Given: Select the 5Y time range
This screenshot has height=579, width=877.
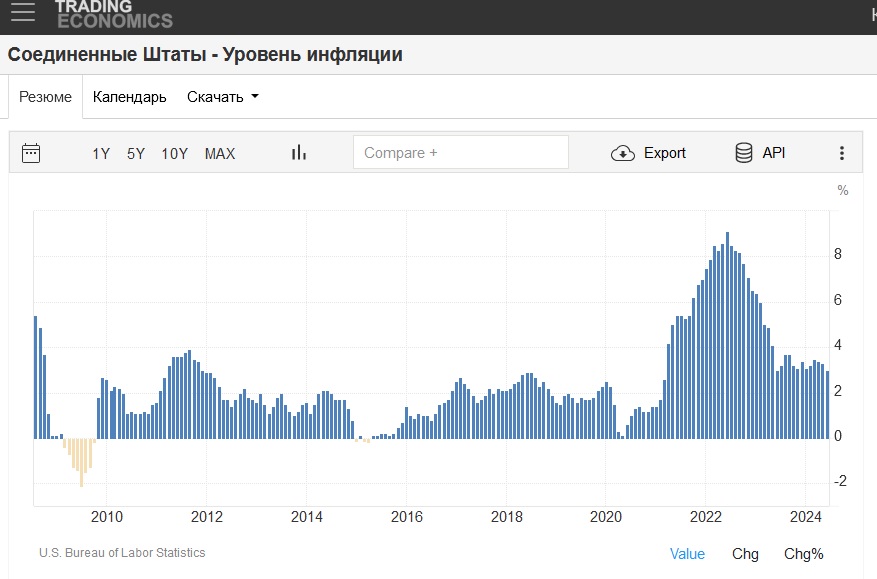Looking at the screenshot, I should pyautogui.click(x=136, y=153).
